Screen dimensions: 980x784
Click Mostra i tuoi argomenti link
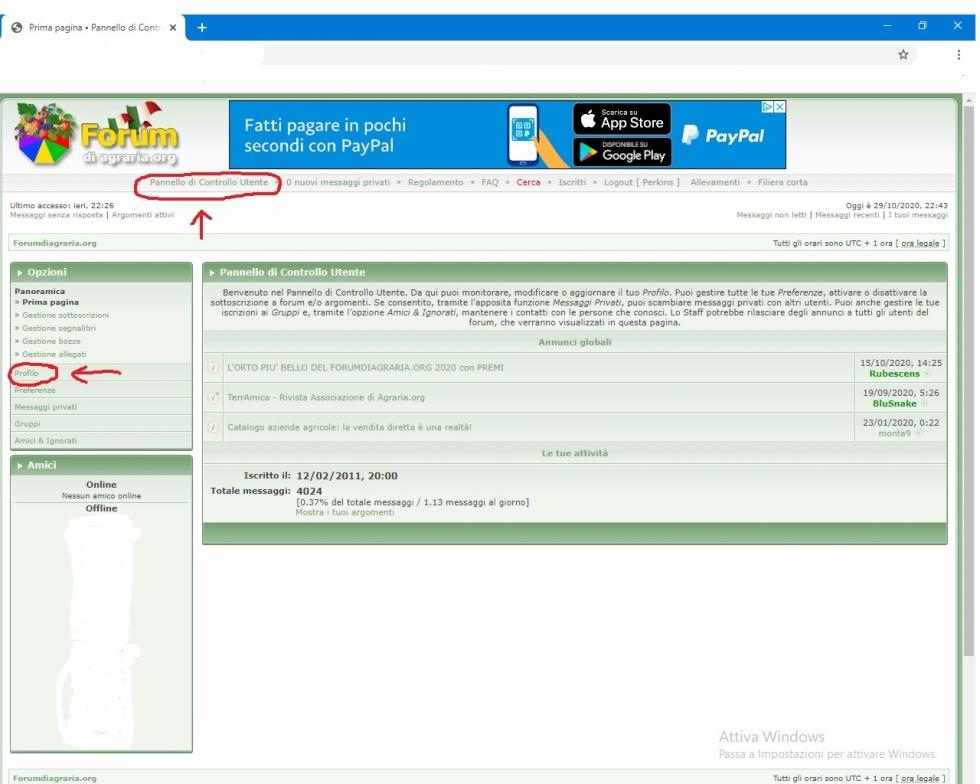(344, 513)
